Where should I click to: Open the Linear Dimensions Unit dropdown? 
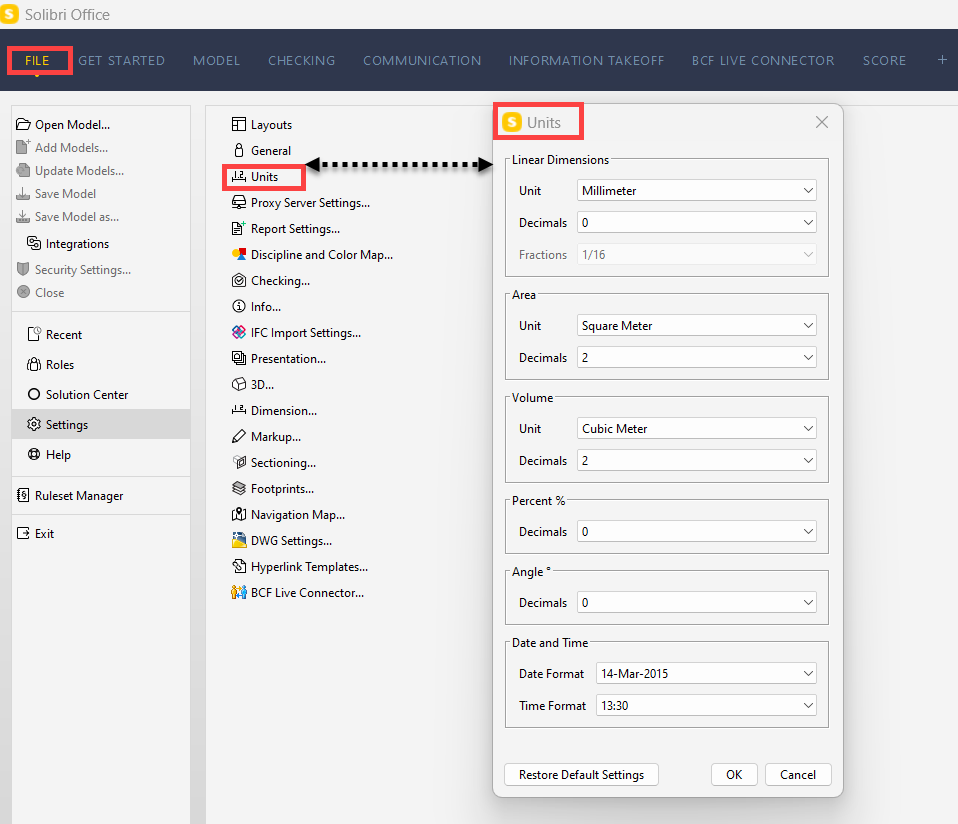pyautogui.click(x=697, y=191)
